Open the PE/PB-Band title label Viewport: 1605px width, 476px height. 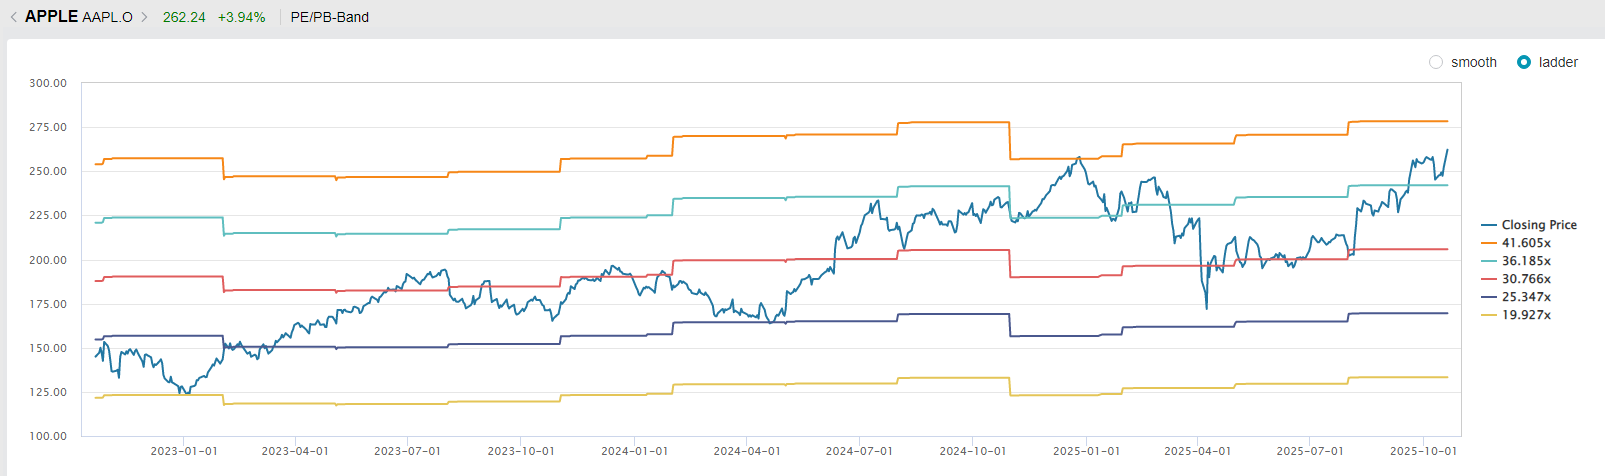[x=329, y=17]
